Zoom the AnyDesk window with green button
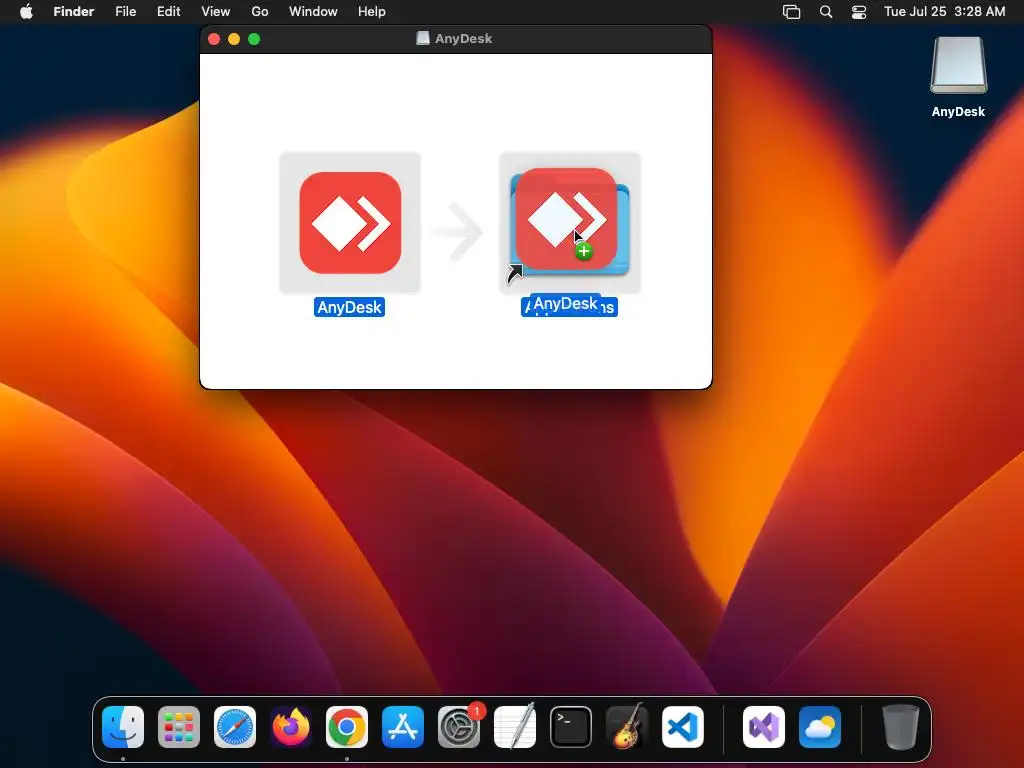Image resolution: width=1024 pixels, height=768 pixels. coord(254,39)
